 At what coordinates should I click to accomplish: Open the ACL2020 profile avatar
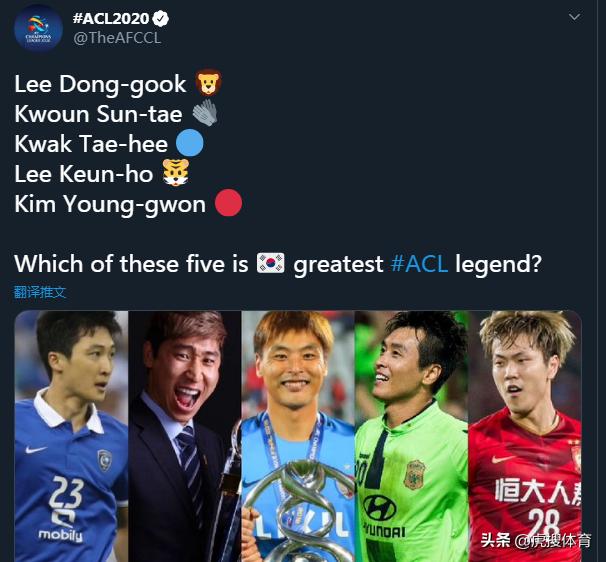coord(38,29)
